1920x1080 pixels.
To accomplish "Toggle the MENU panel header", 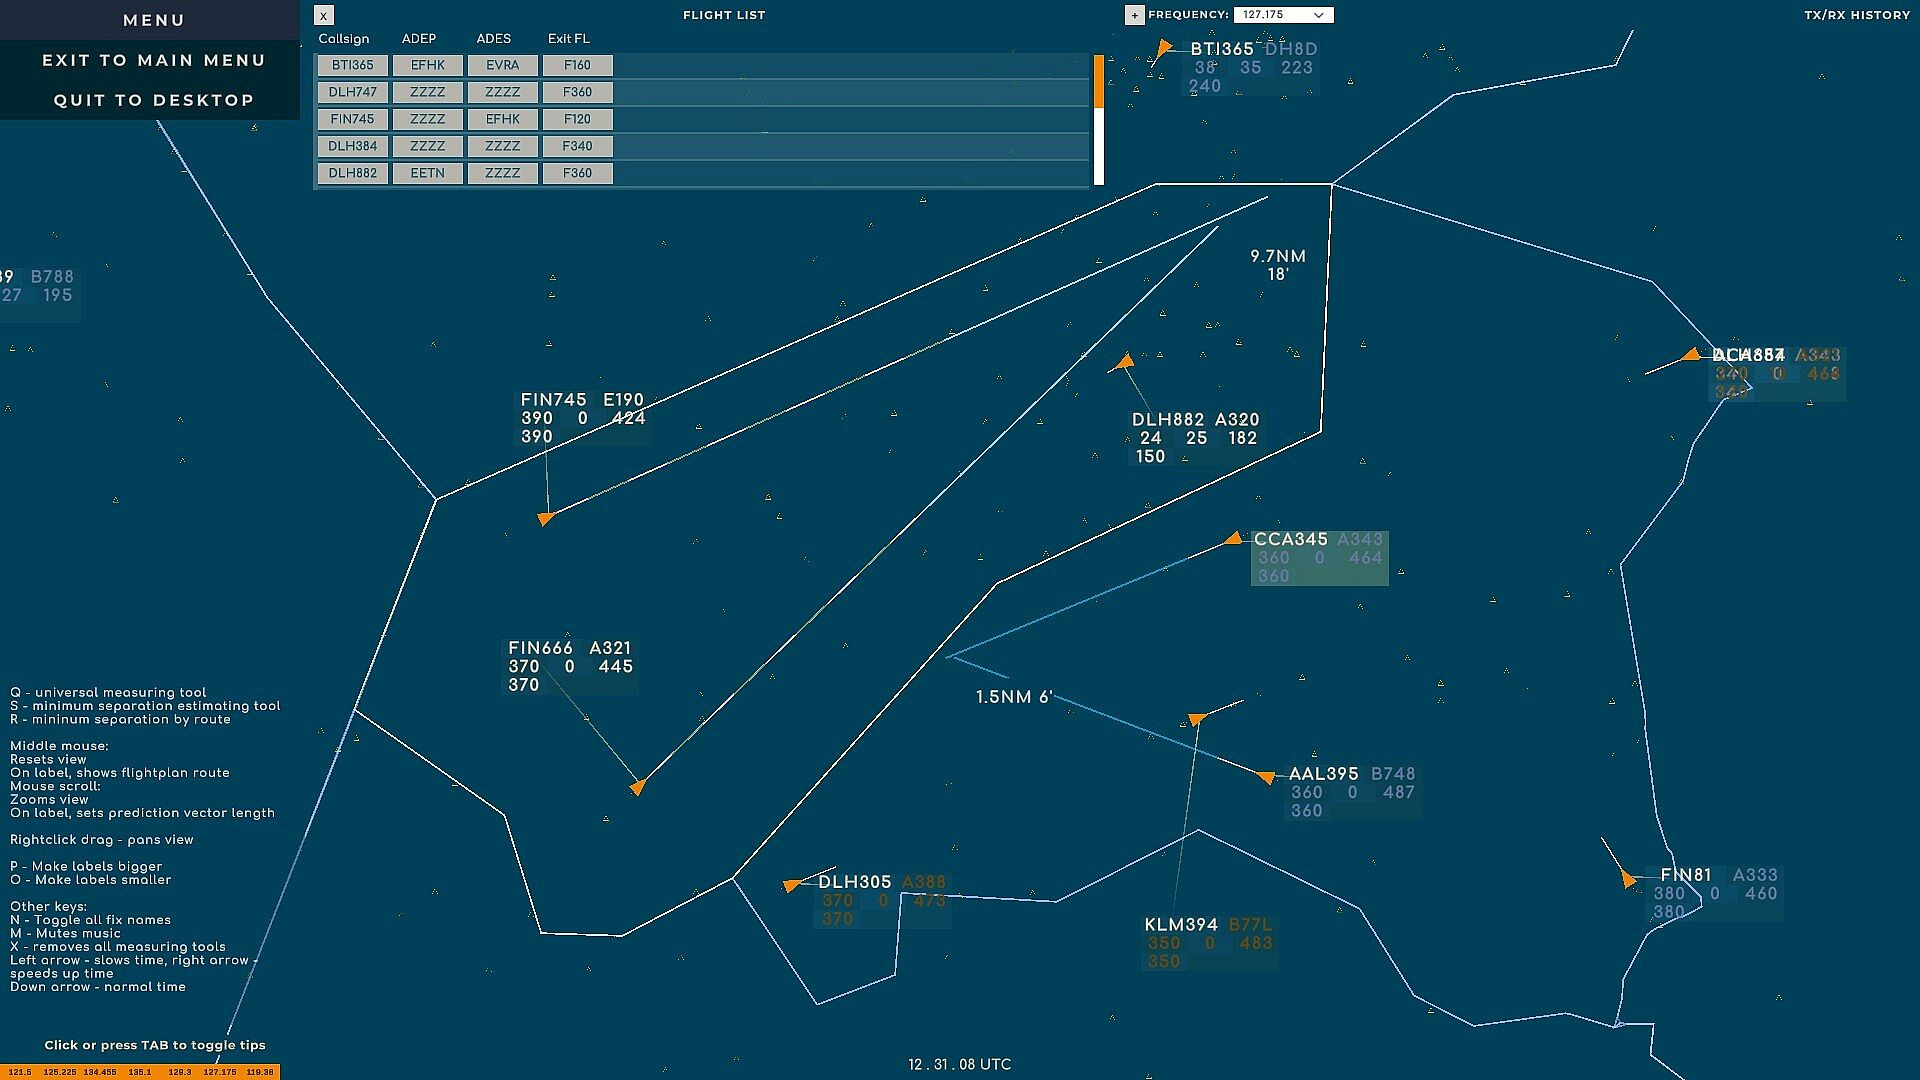I will 153,20.
